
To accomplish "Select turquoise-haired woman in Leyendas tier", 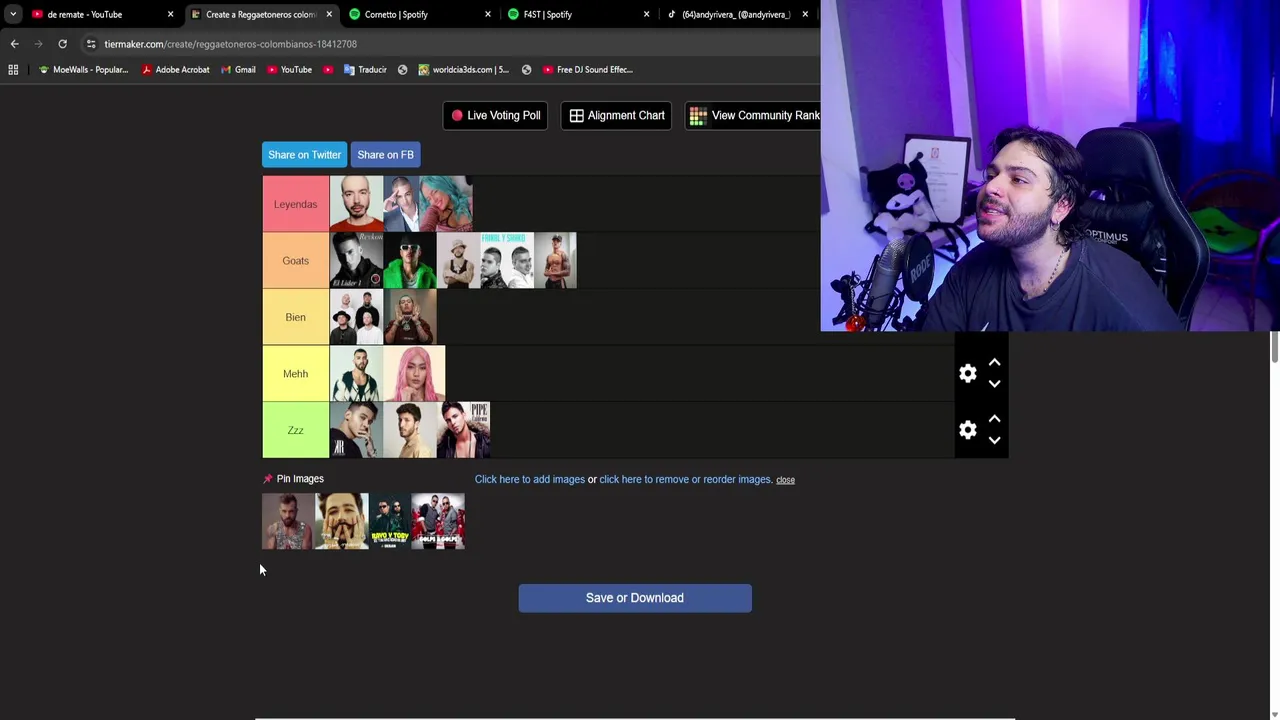I will tap(446, 204).
